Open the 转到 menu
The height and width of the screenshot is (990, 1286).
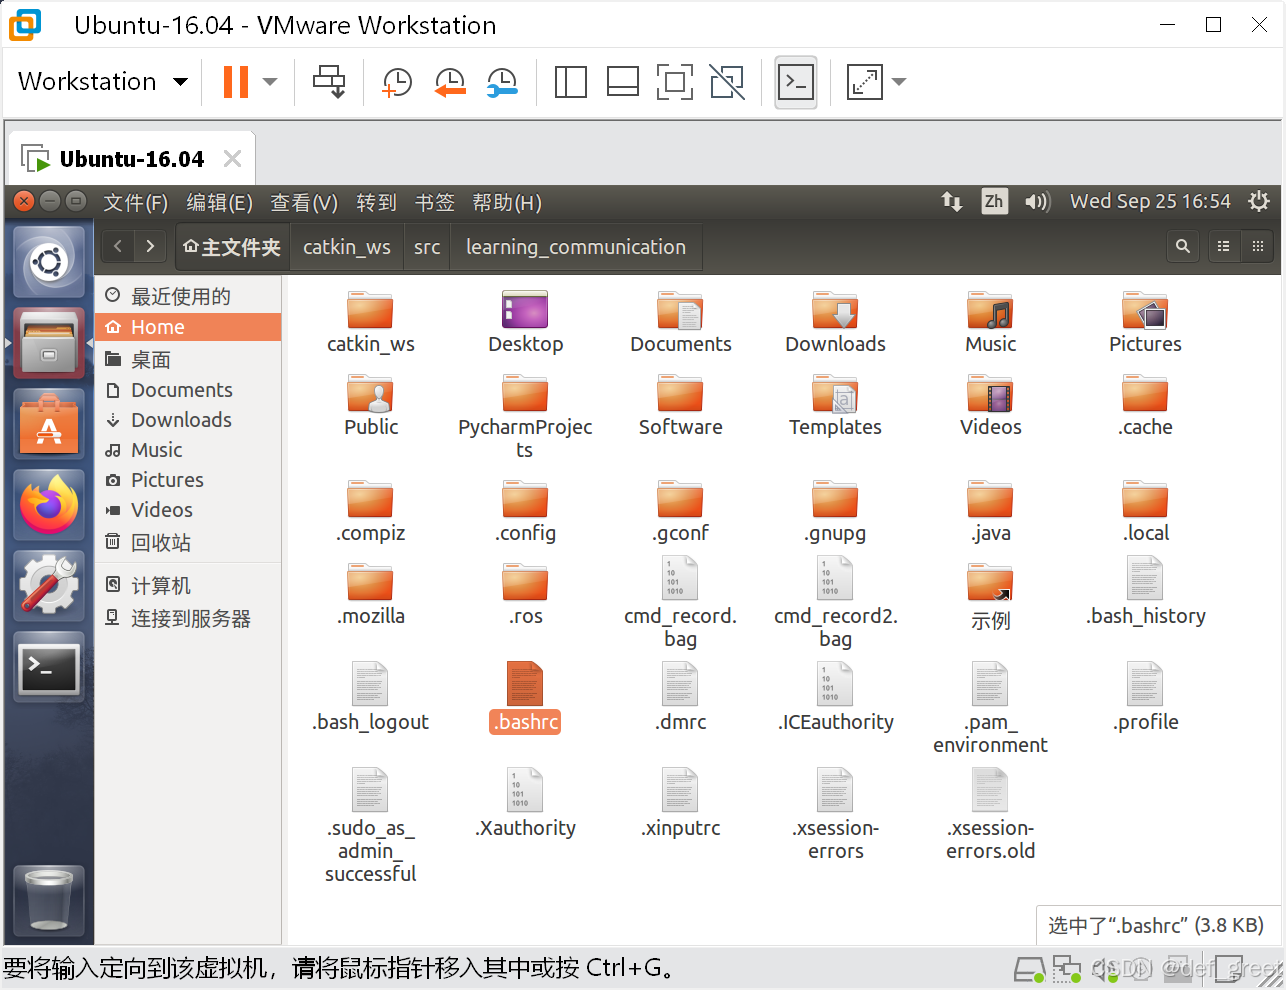click(x=377, y=203)
